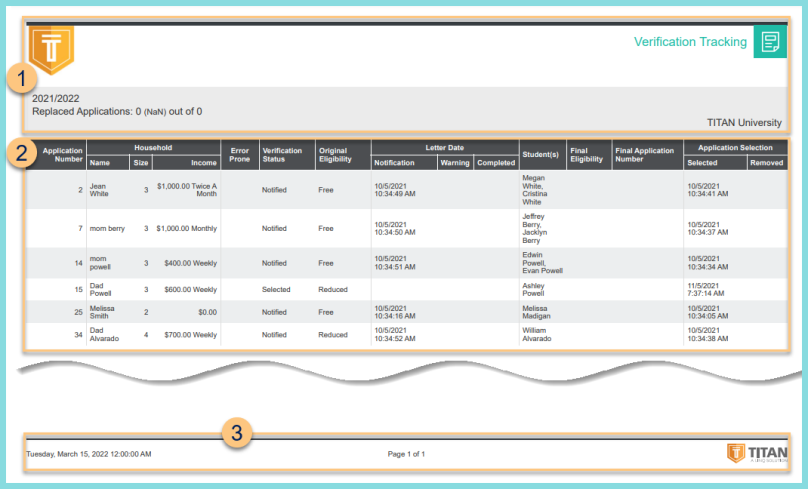Select household name Melissa Smith

pos(102,312)
